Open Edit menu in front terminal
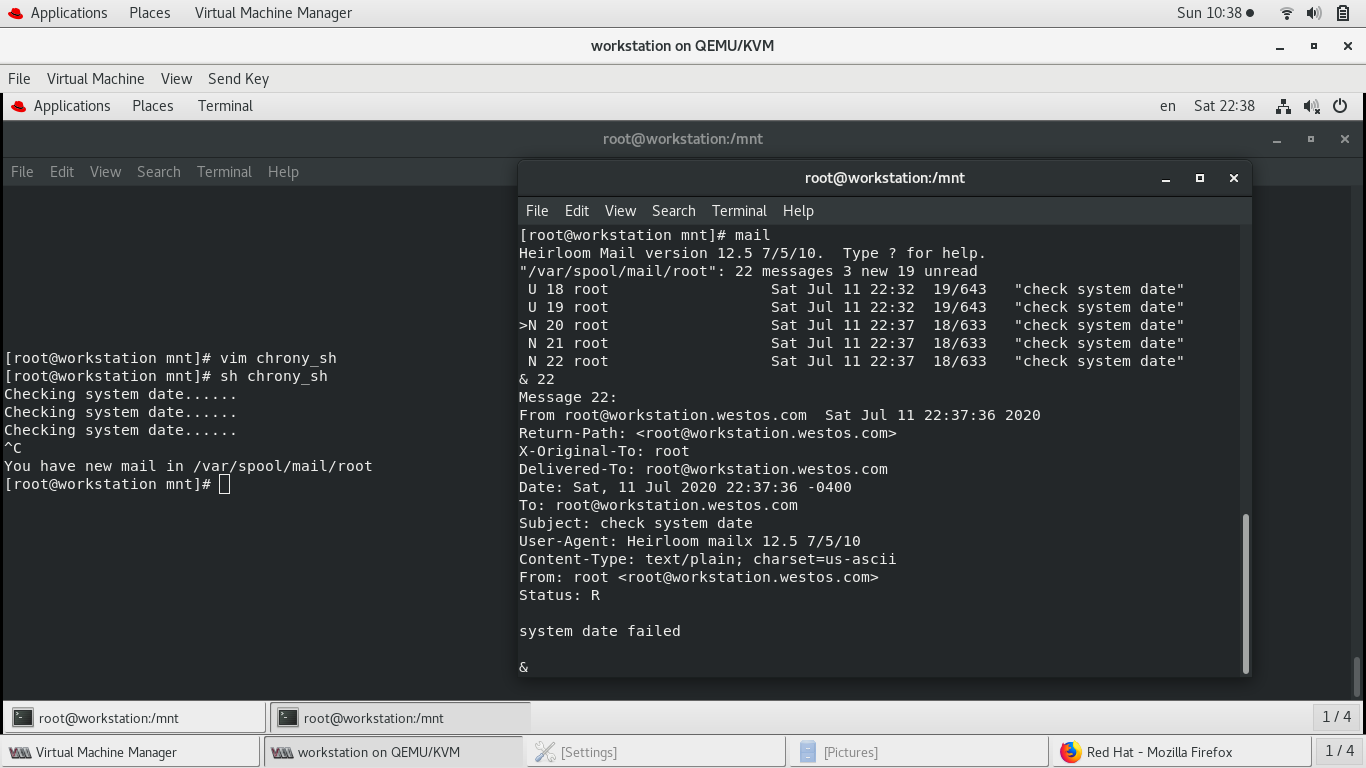The height and width of the screenshot is (768, 1366). [x=577, y=211]
